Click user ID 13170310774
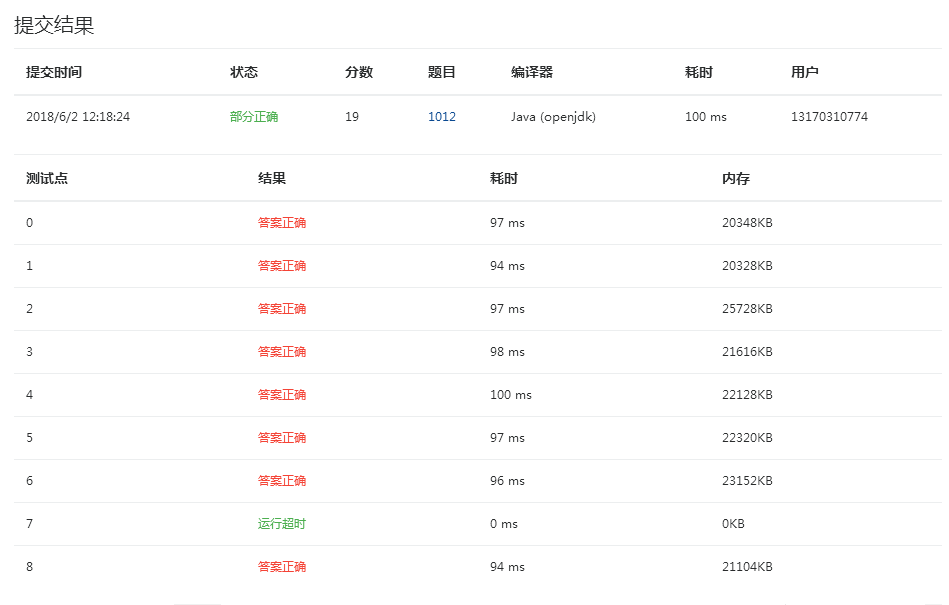This screenshot has height=605, width=949. click(x=829, y=117)
